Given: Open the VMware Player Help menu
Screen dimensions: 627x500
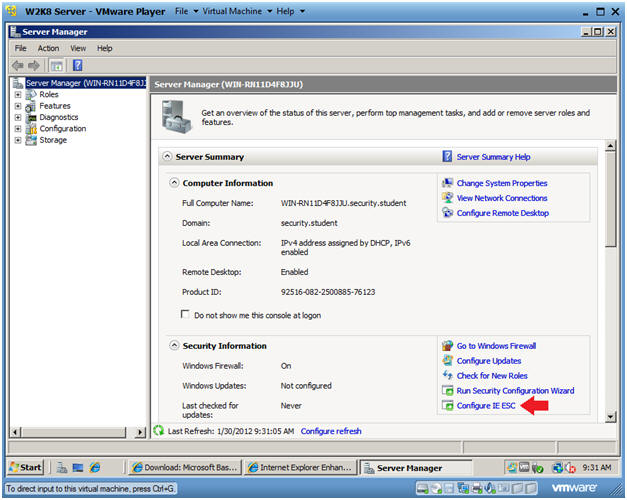Looking at the screenshot, I should (290, 11).
